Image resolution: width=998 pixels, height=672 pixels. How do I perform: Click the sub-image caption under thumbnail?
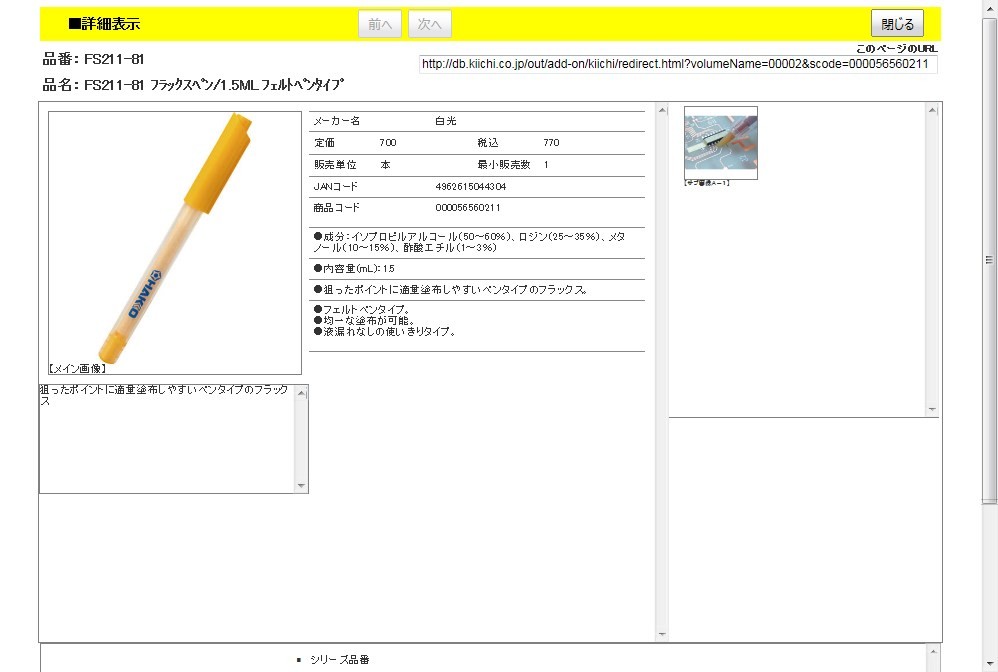click(x=706, y=183)
